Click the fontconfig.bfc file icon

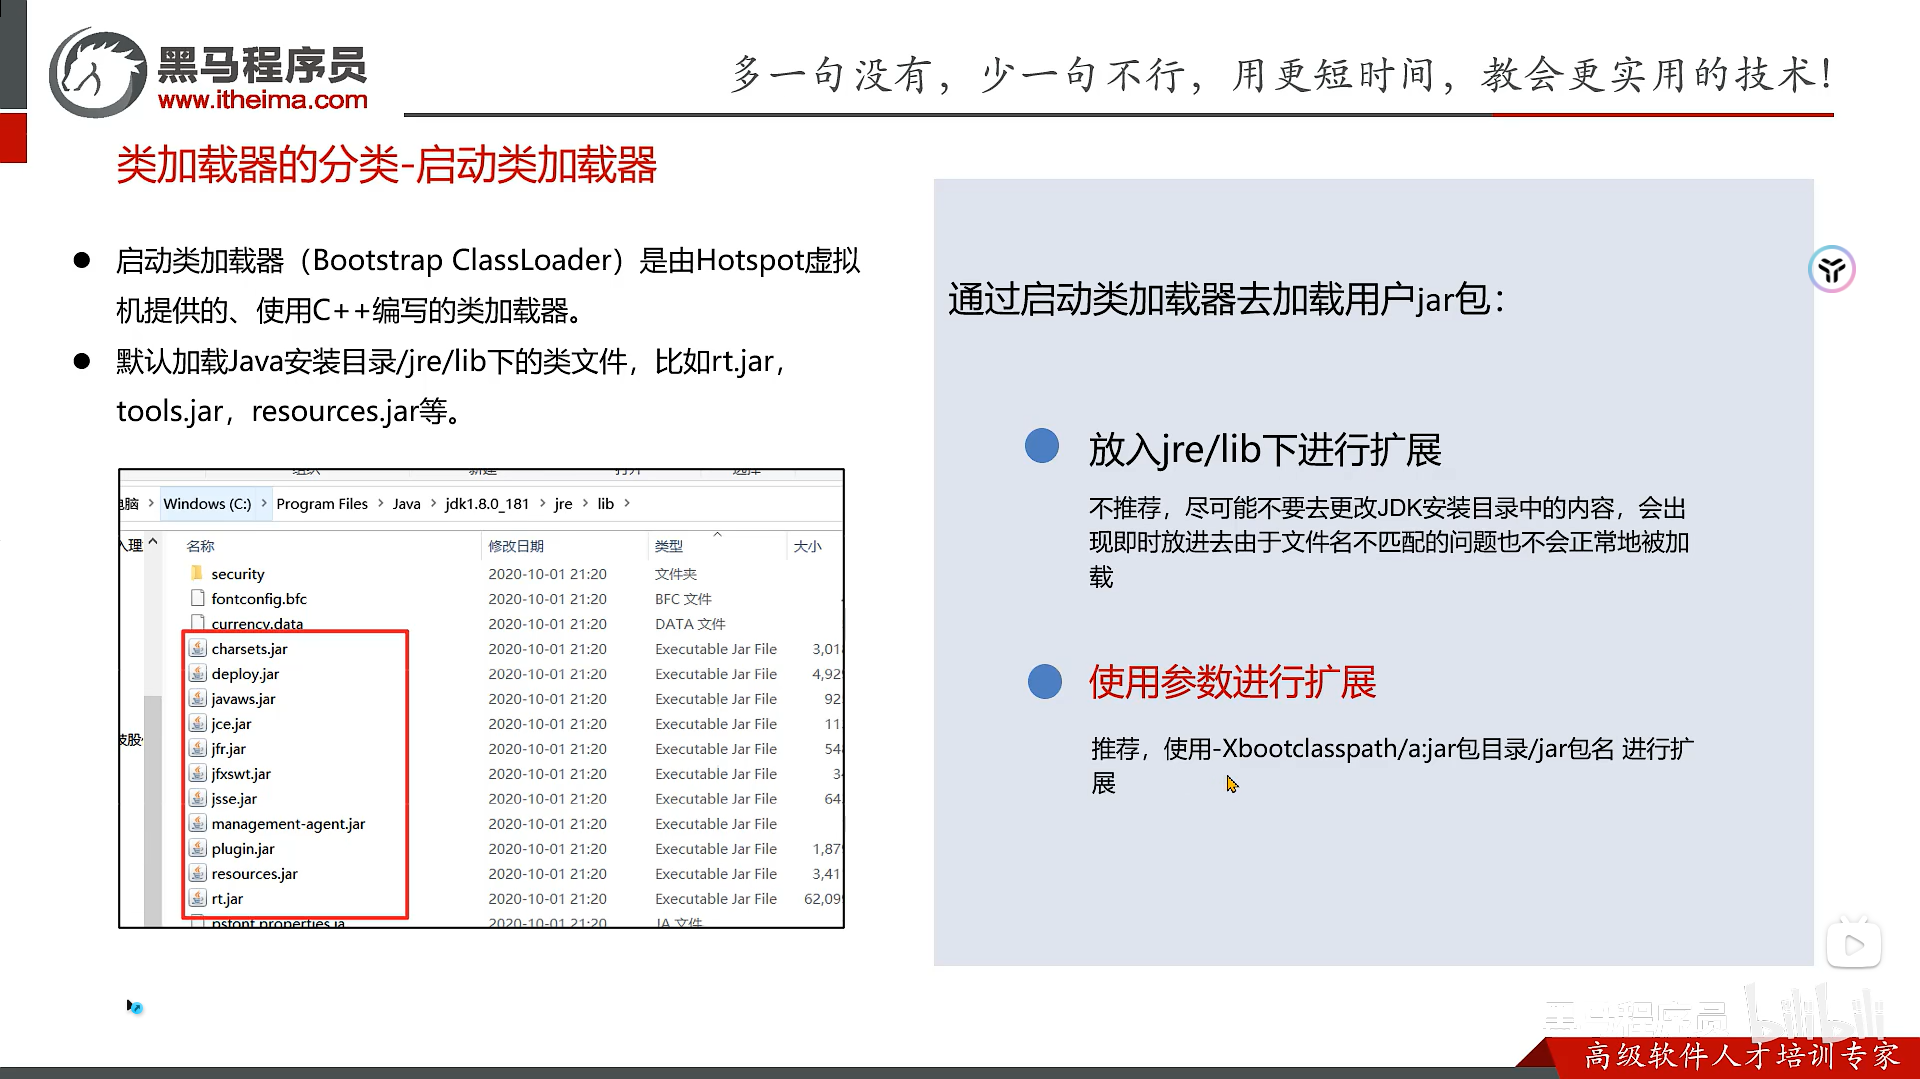tap(198, 598)
